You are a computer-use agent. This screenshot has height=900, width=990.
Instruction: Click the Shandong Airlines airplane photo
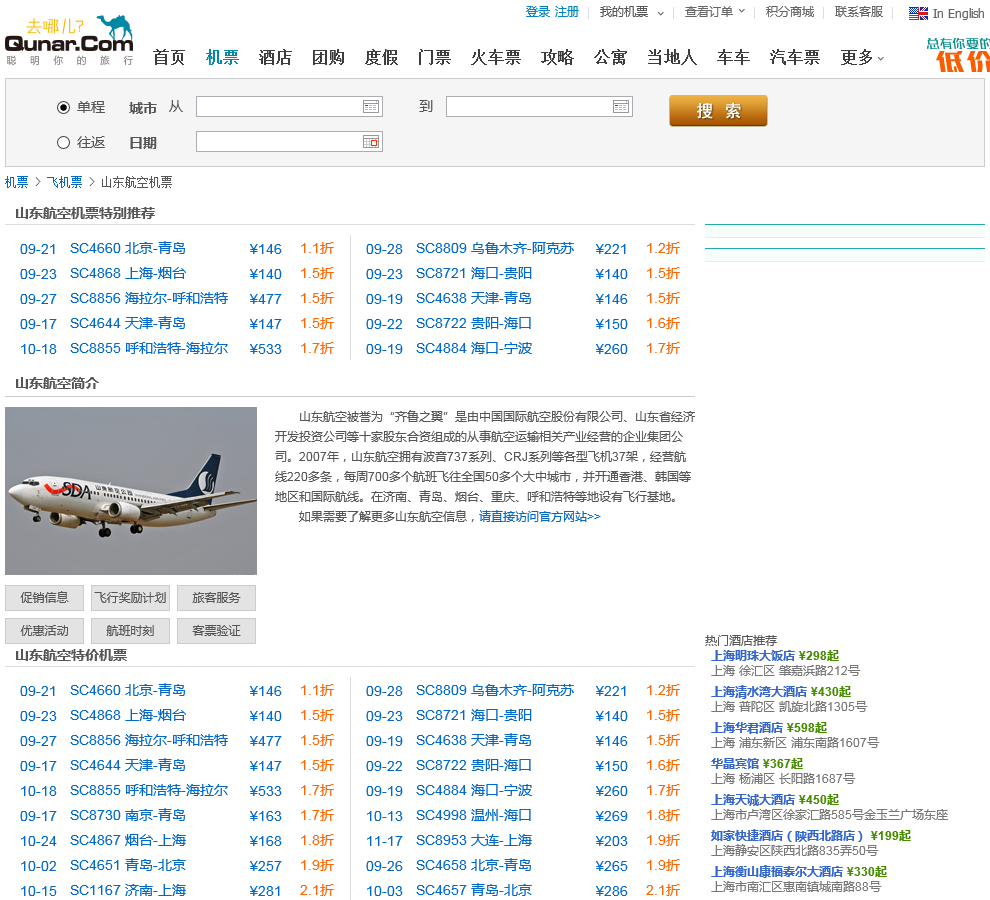(x=131, y=491)
